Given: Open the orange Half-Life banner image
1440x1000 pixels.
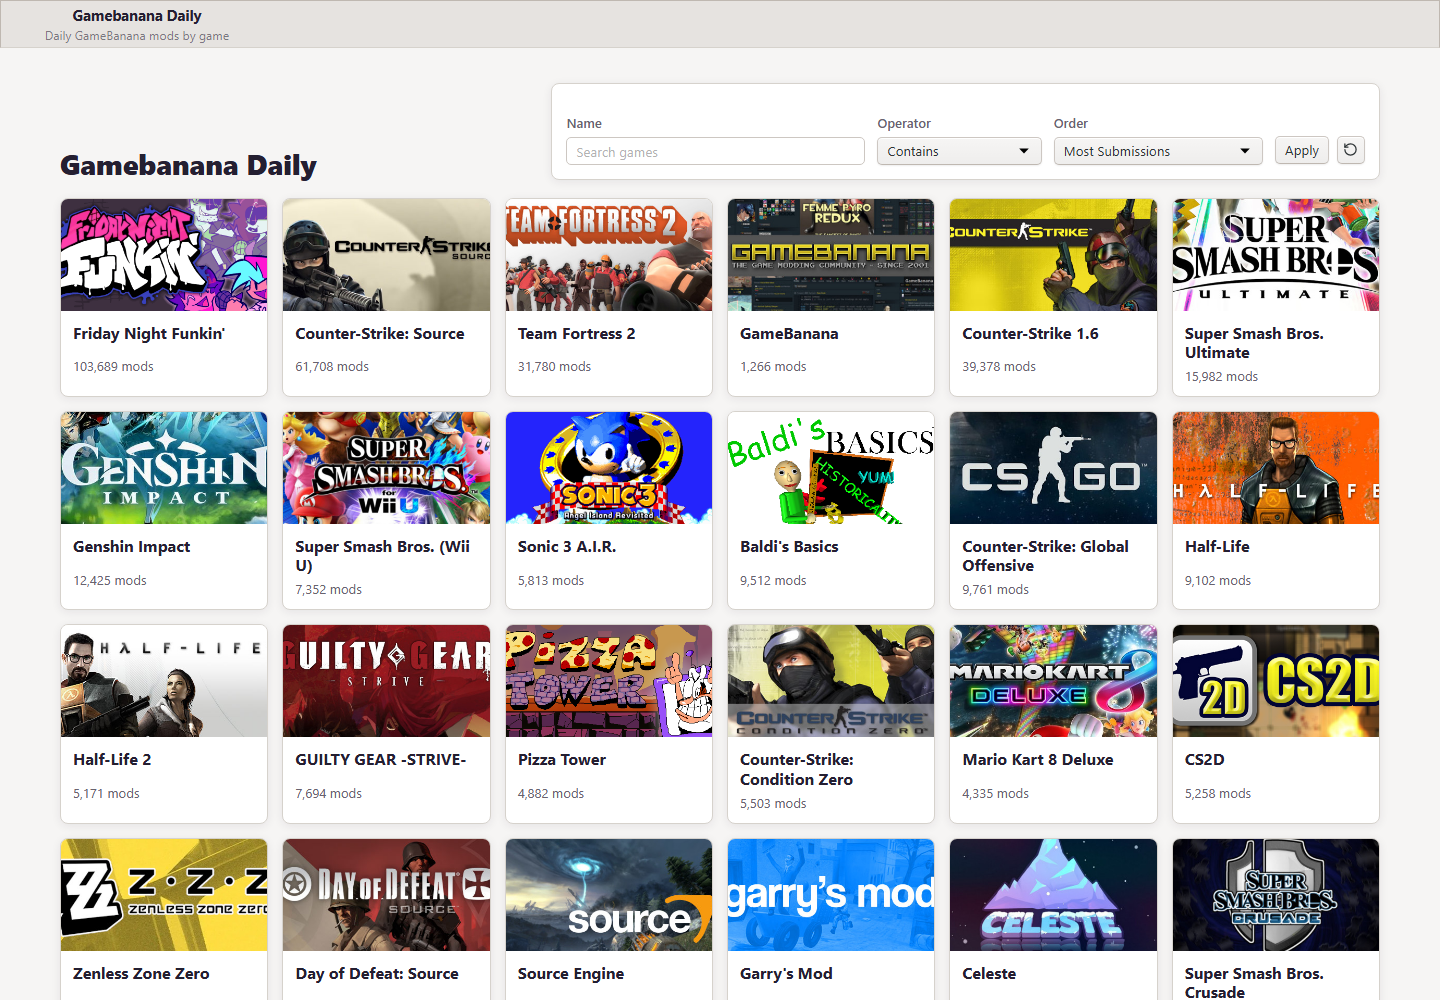Looking at the screenshot, I should 1276,468.
